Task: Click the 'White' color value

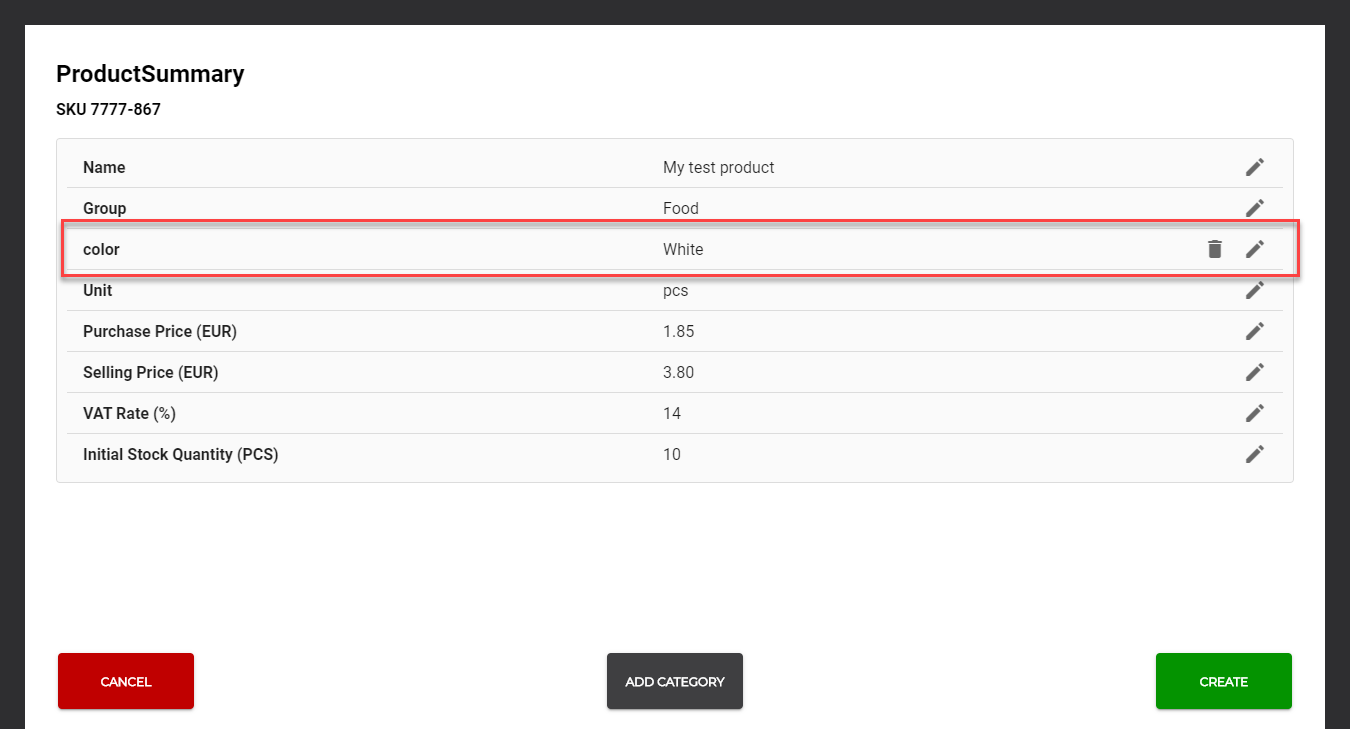Action: [x=683, y=250]
